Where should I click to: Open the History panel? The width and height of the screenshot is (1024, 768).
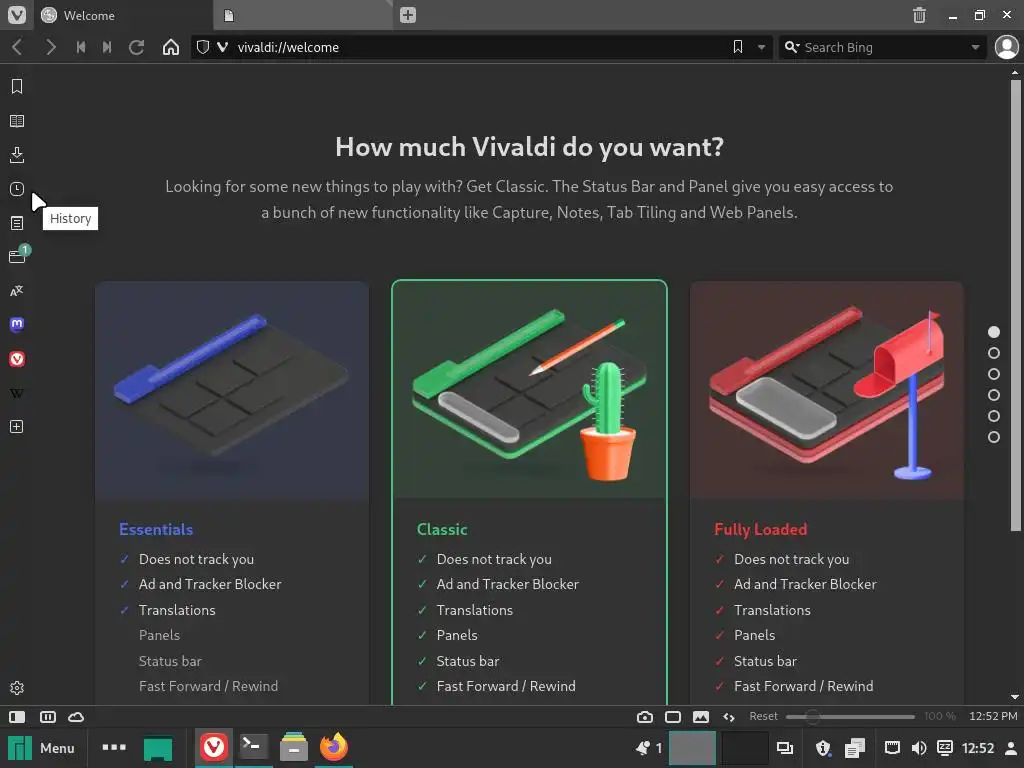17,189
